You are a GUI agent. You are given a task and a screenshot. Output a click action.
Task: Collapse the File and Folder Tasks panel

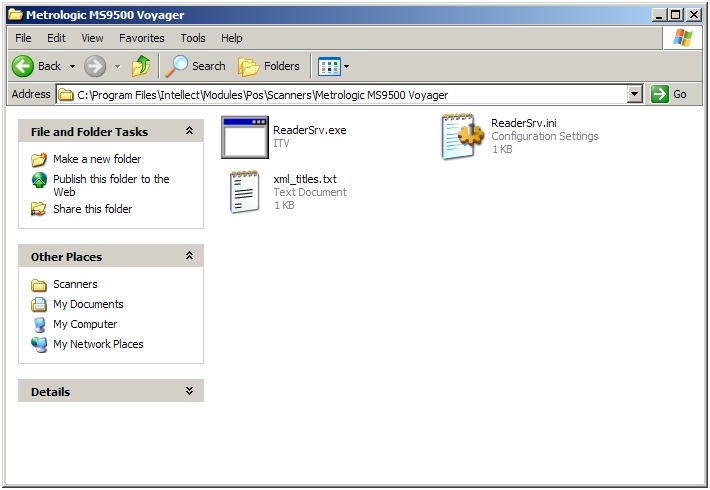click(189, 131)
